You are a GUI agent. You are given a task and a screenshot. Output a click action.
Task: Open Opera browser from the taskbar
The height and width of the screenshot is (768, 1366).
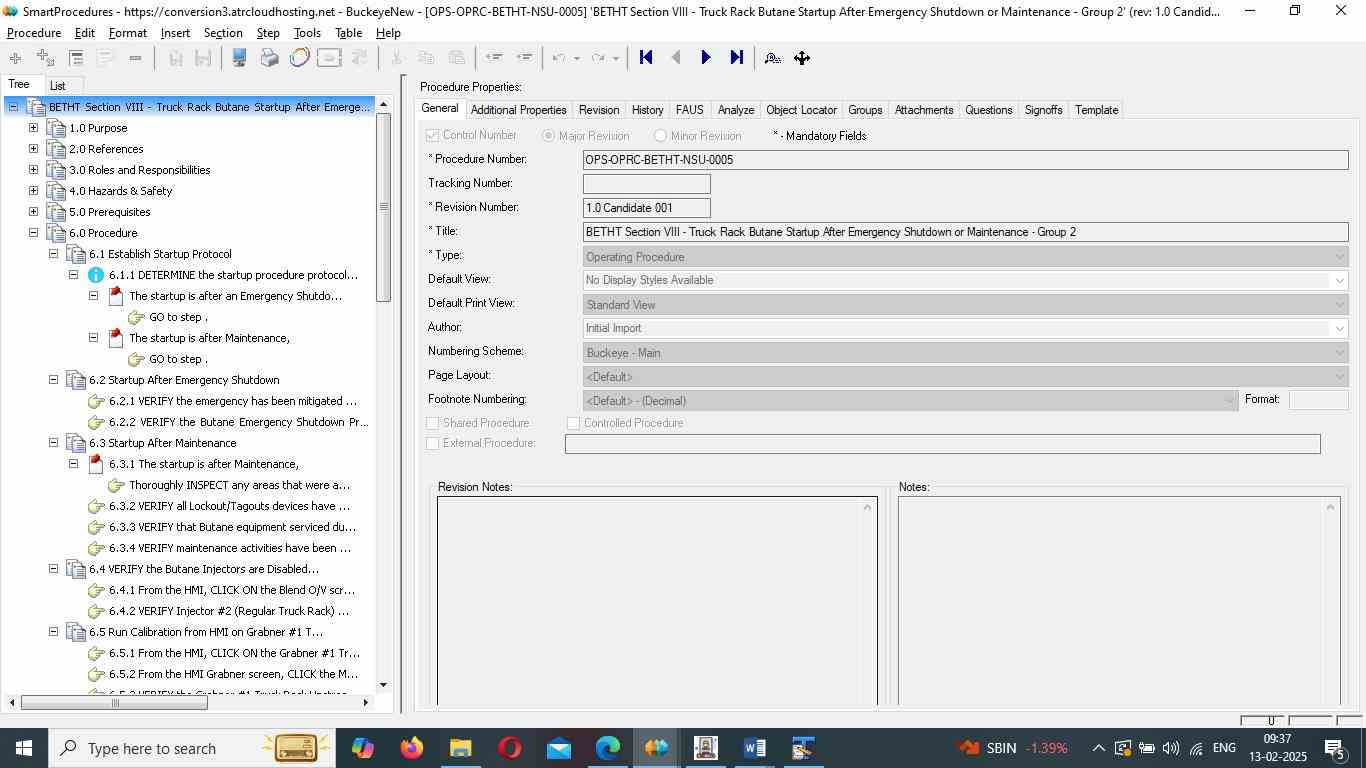pyautogui.click(x=509, y=748)
